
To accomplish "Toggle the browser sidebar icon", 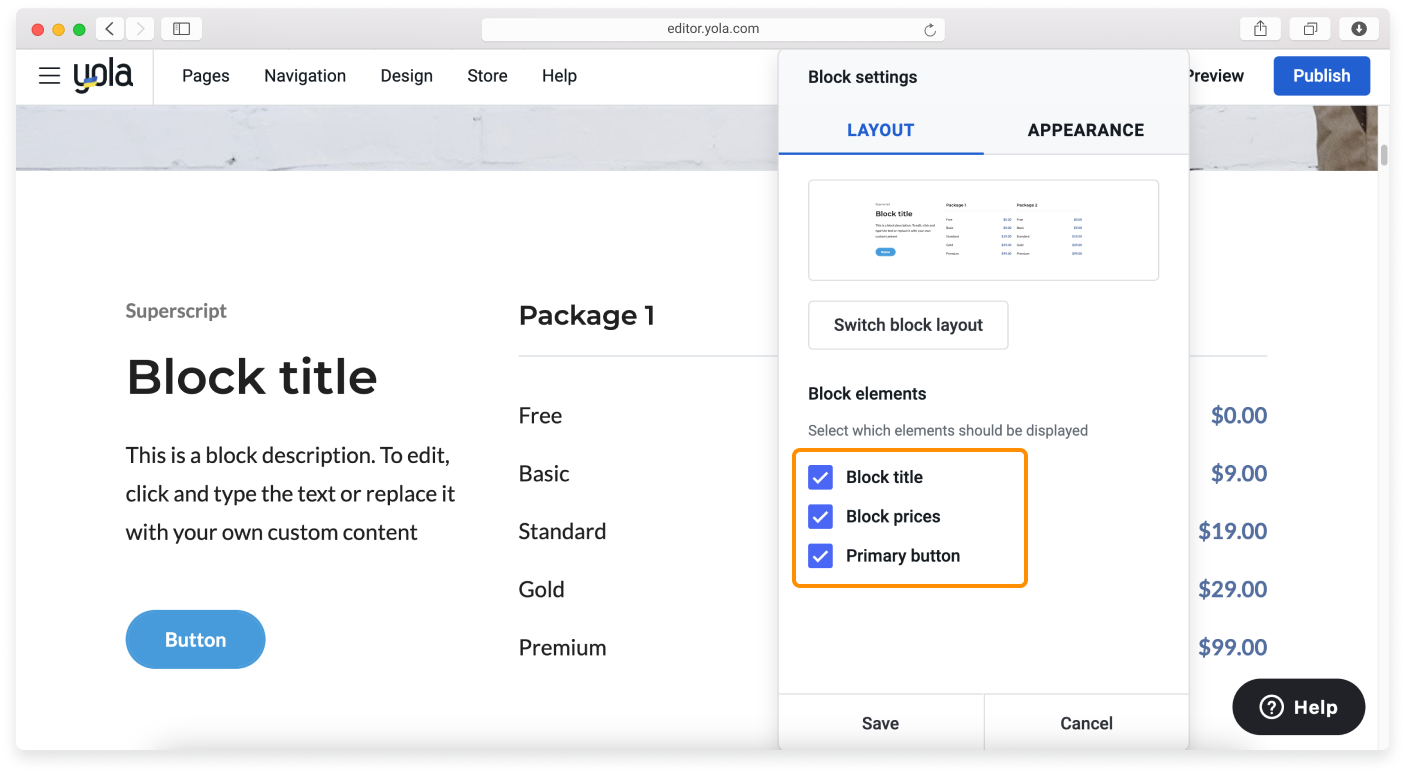I will [x=181, y=28].
